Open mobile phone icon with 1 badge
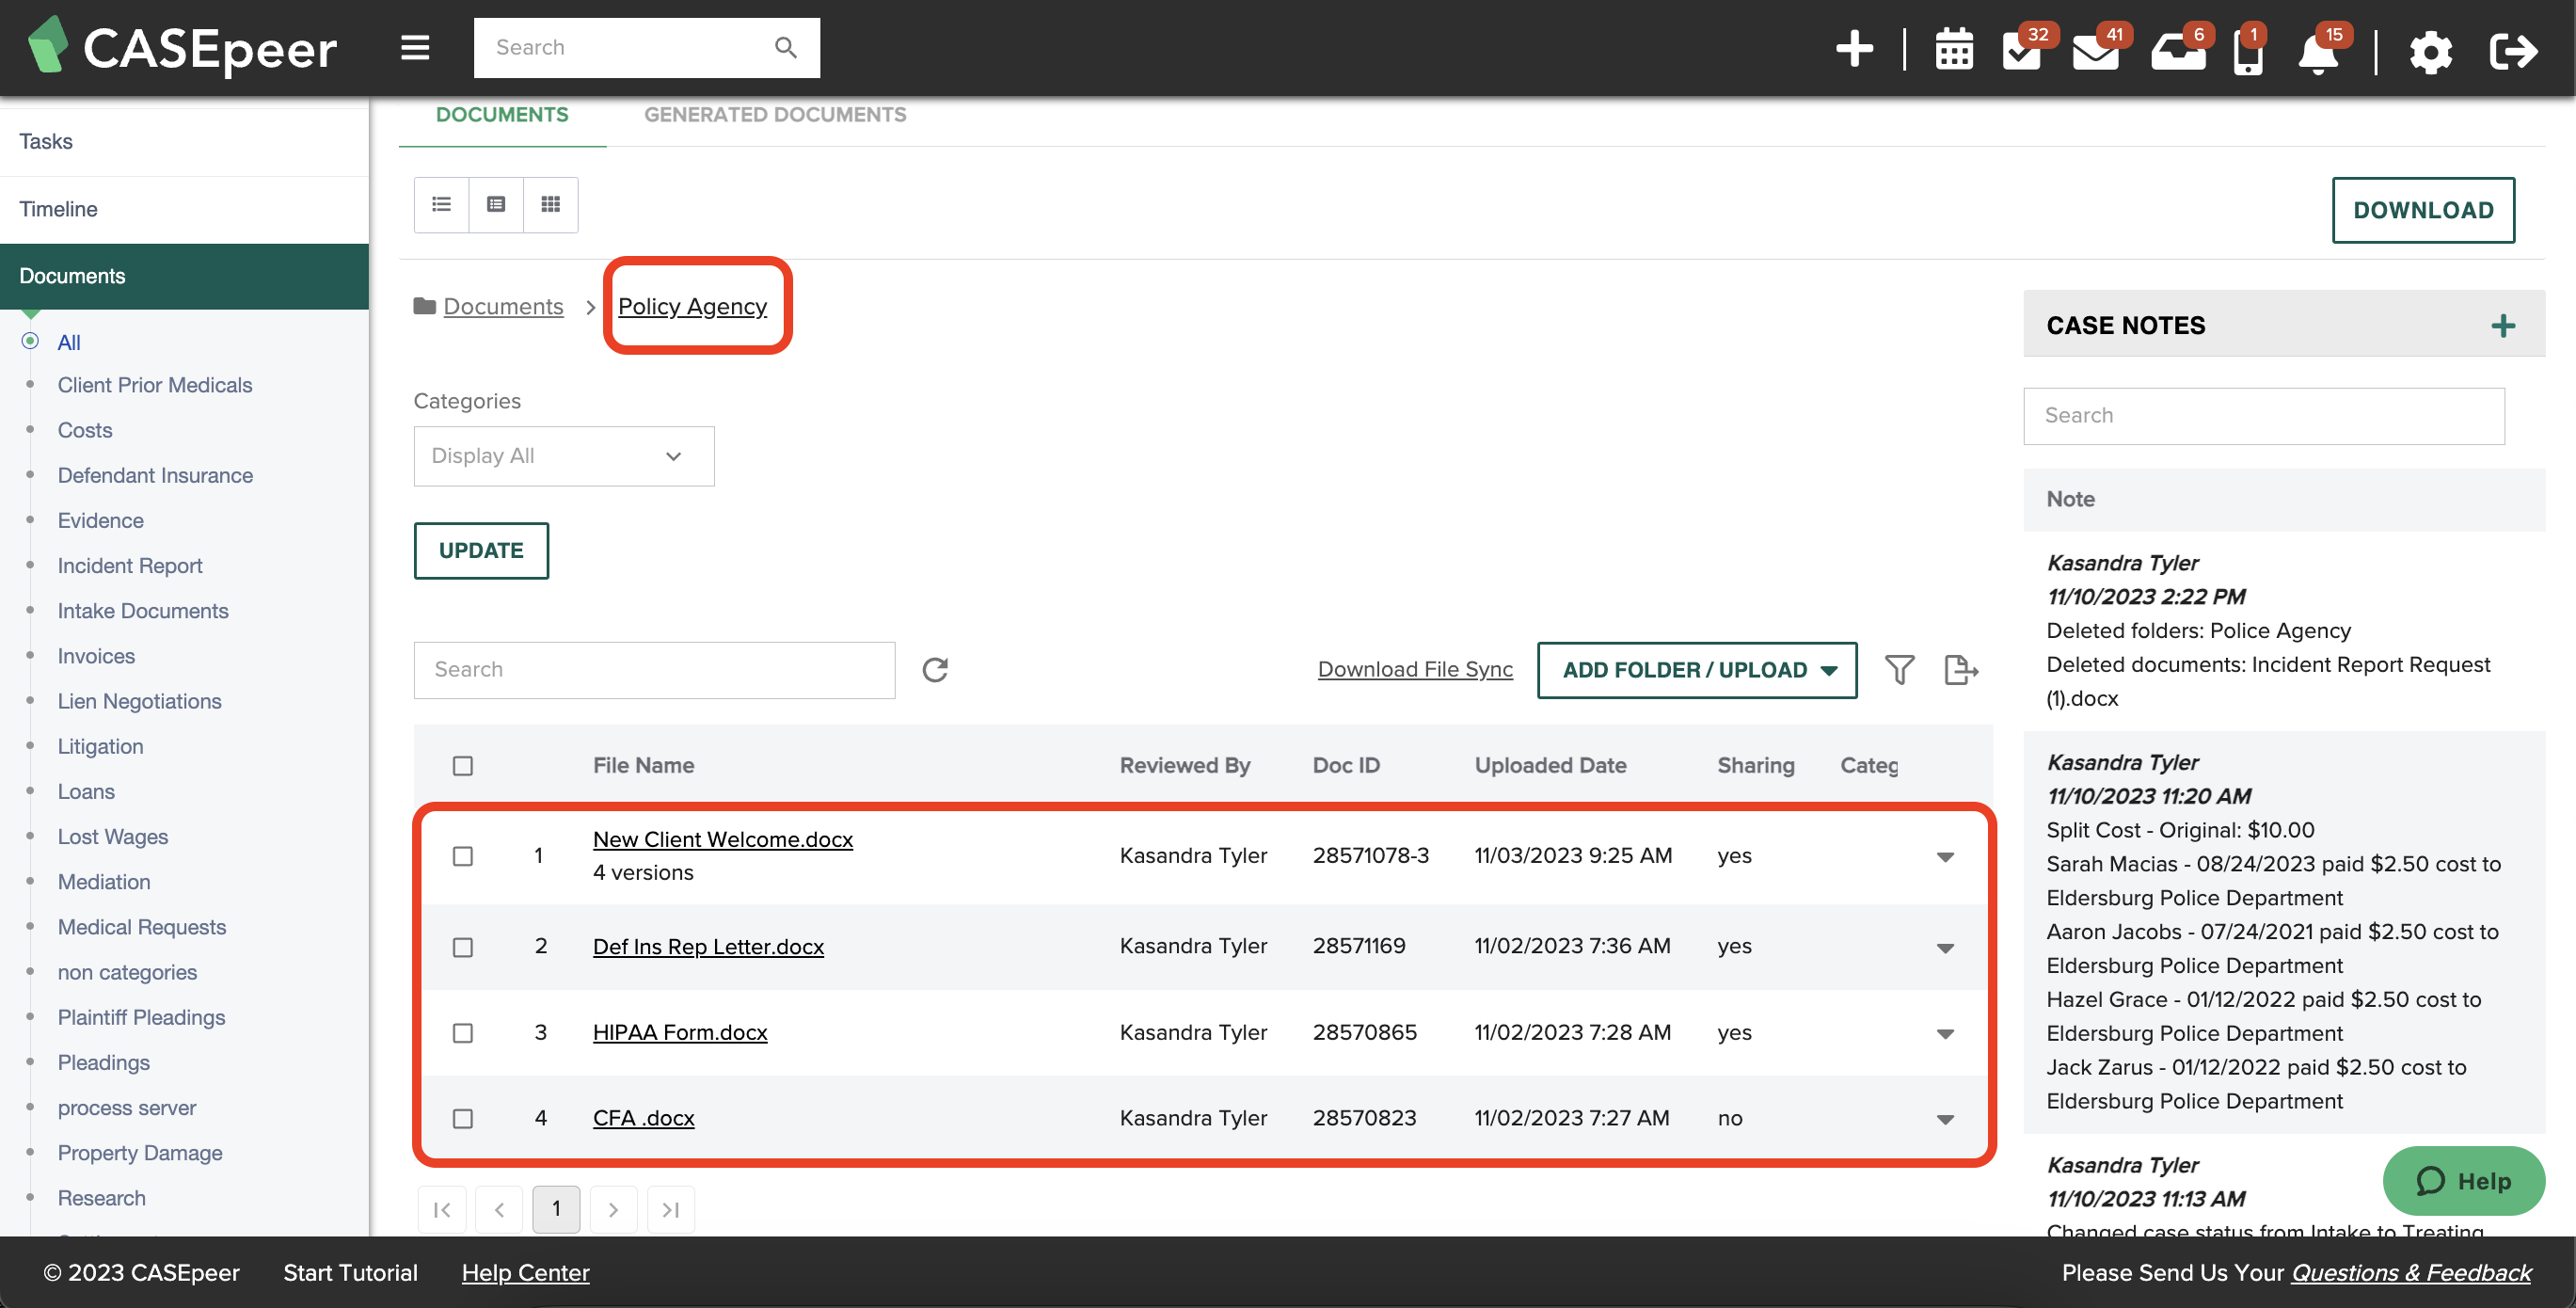2576x1308 pixels. (2248, 54)
